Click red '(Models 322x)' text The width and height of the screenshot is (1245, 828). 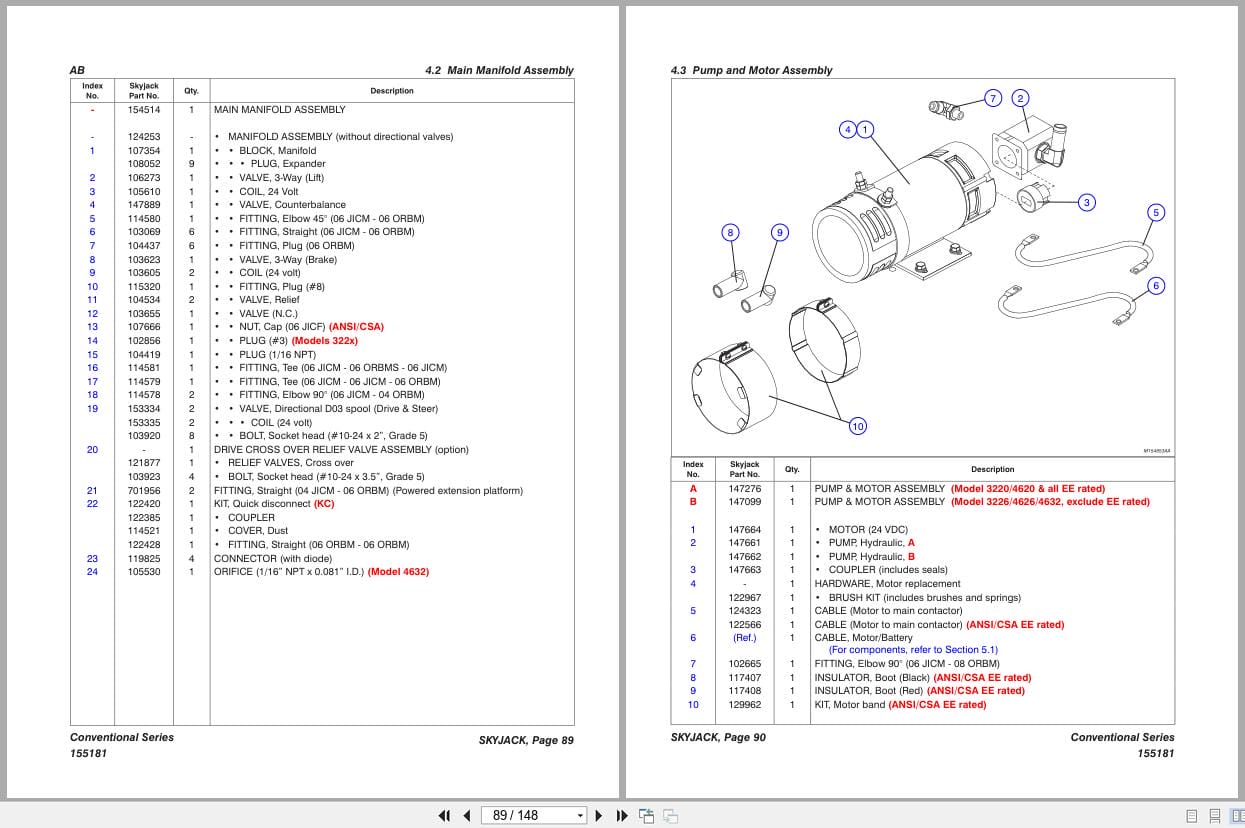pos(324,341)
